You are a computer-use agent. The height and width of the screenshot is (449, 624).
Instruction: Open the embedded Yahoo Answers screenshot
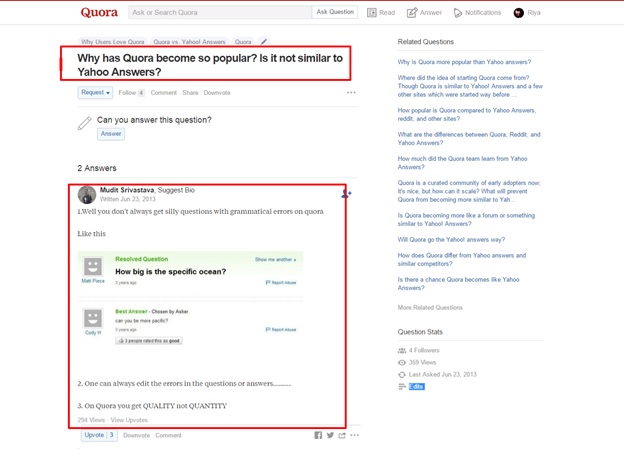pos(191,299)
